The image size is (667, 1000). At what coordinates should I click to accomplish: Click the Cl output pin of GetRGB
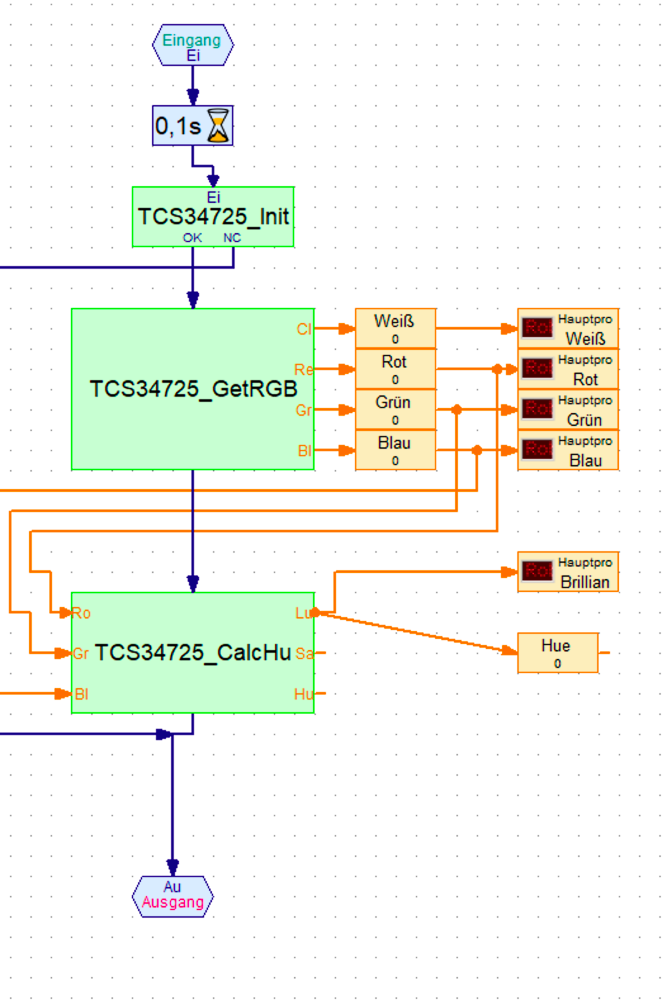304,329
